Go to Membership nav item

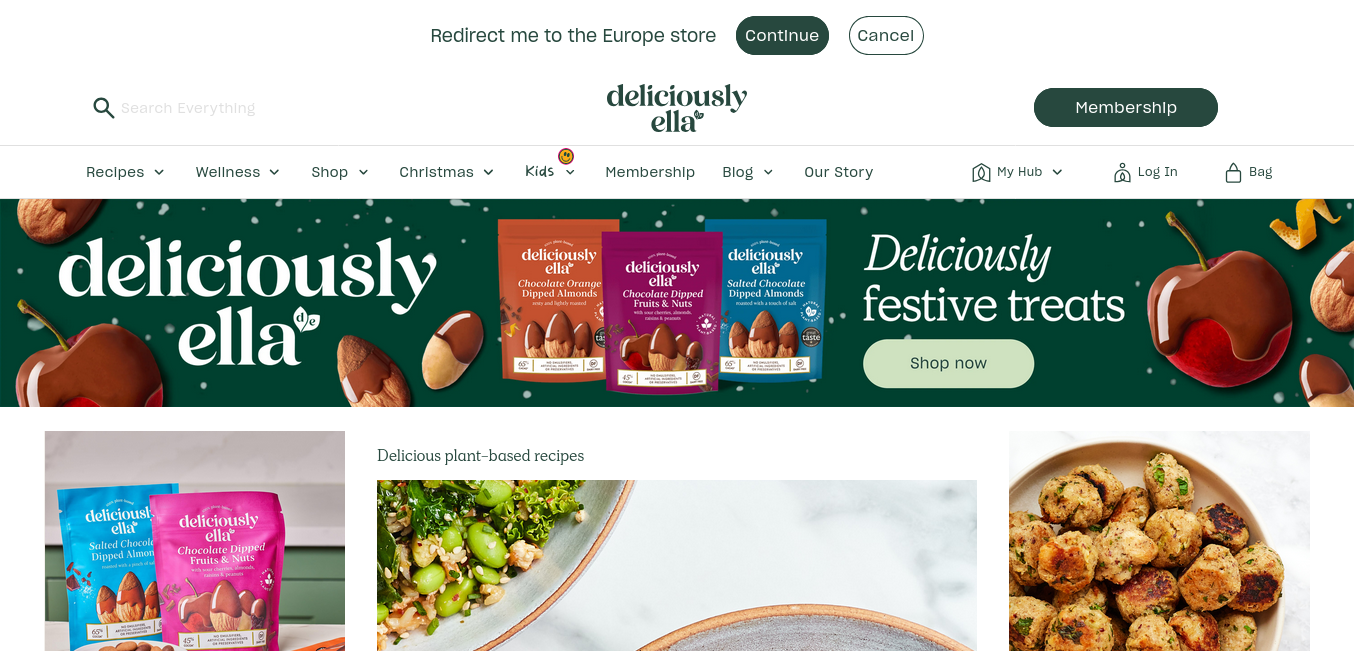pyautogui.click(x=650, y=172)
